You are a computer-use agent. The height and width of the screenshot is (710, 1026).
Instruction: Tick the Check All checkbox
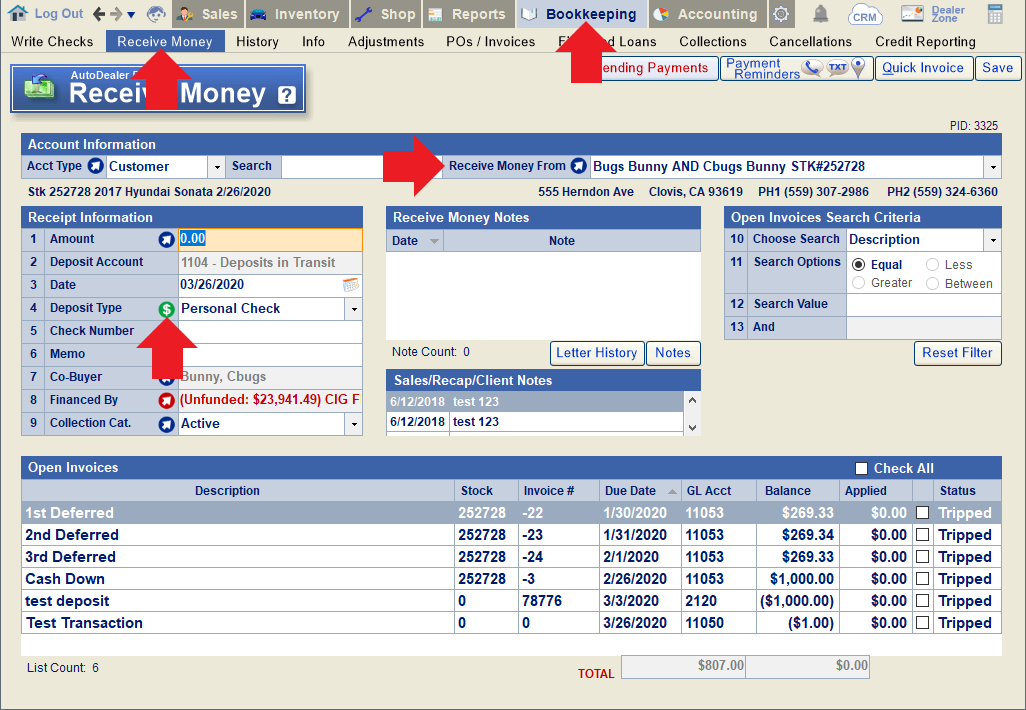(x=861, y=469)
